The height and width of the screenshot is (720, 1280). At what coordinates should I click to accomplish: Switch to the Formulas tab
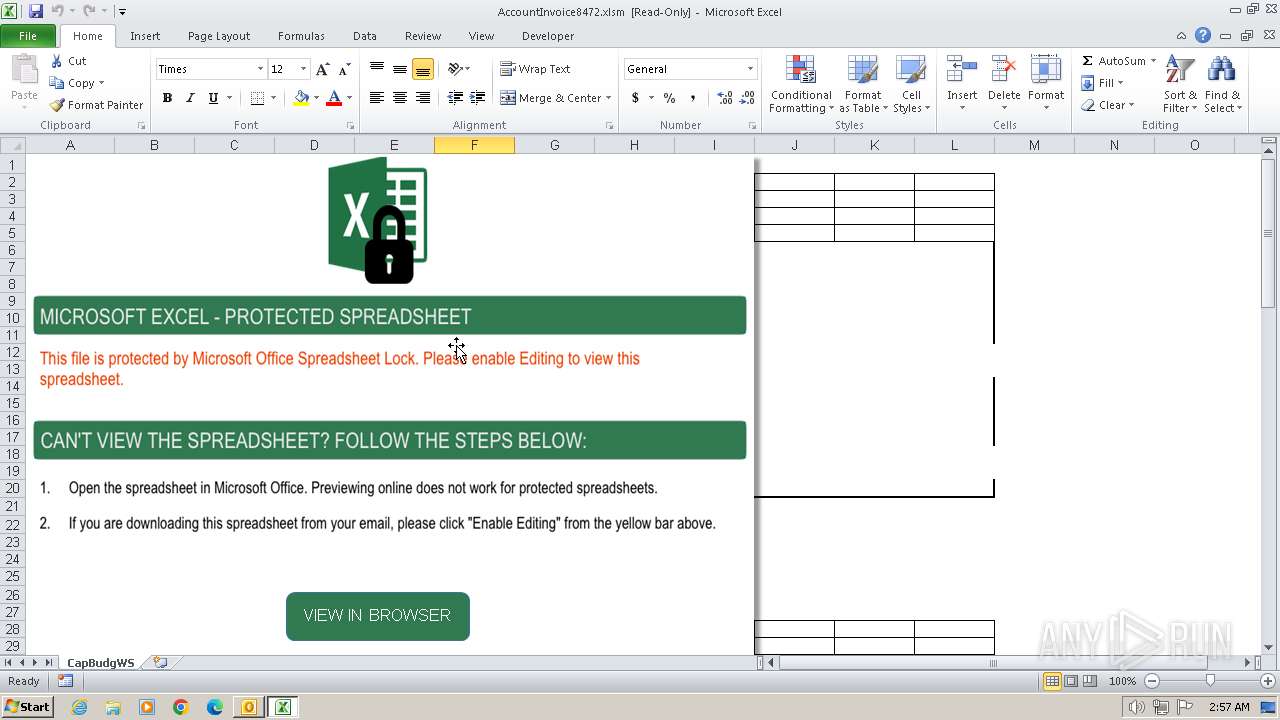(301, 36)
